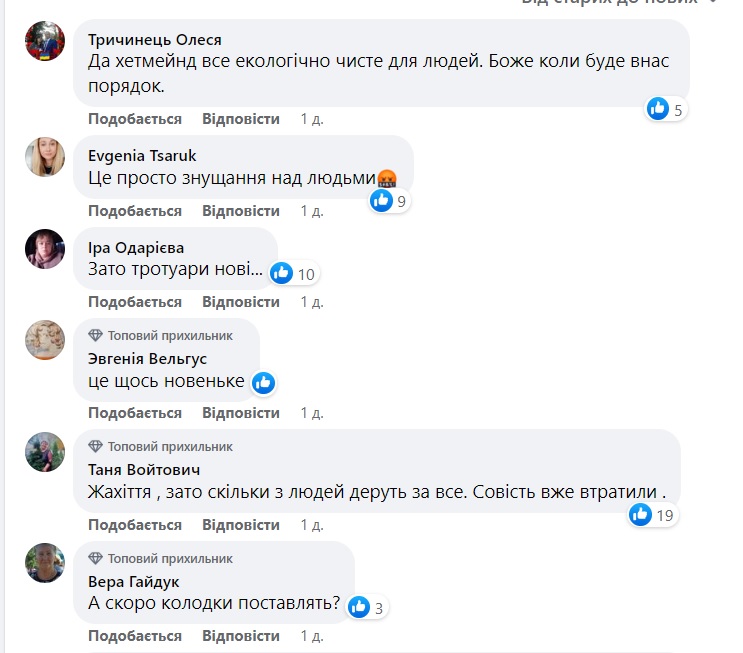
Task: Click top fan diamond badge above Таня Войтович
Action: click(x=96, y=446)
